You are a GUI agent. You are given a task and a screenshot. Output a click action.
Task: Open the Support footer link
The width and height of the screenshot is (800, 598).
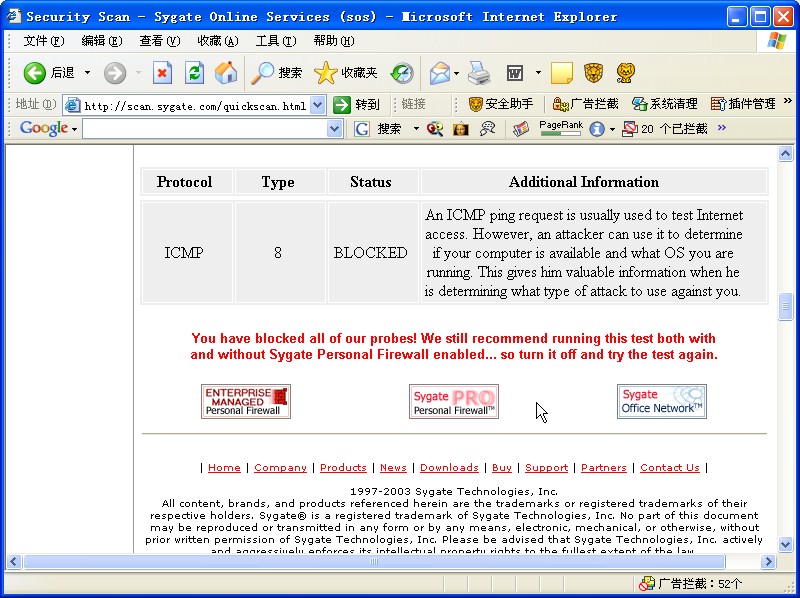click(x=546, y=468)
